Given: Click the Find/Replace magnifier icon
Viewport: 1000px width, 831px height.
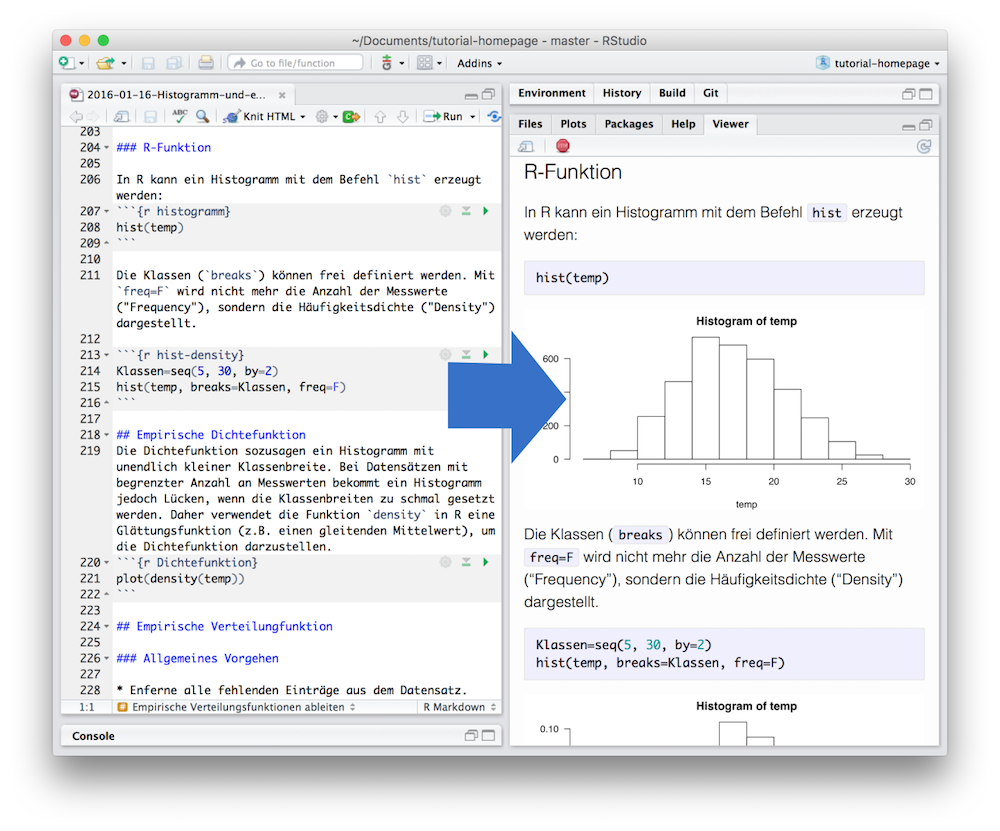Looking at the screenshot, I should pyautogui.click(x=202, y=115).
